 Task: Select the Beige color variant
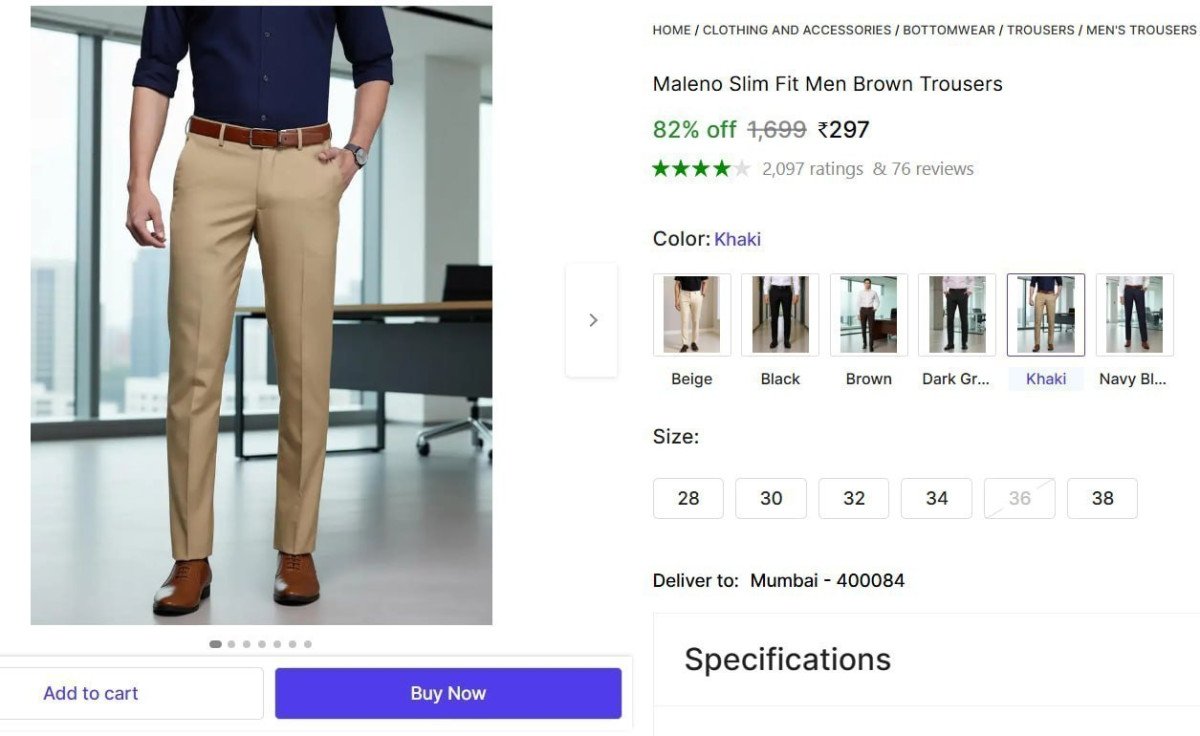point(690,313)
